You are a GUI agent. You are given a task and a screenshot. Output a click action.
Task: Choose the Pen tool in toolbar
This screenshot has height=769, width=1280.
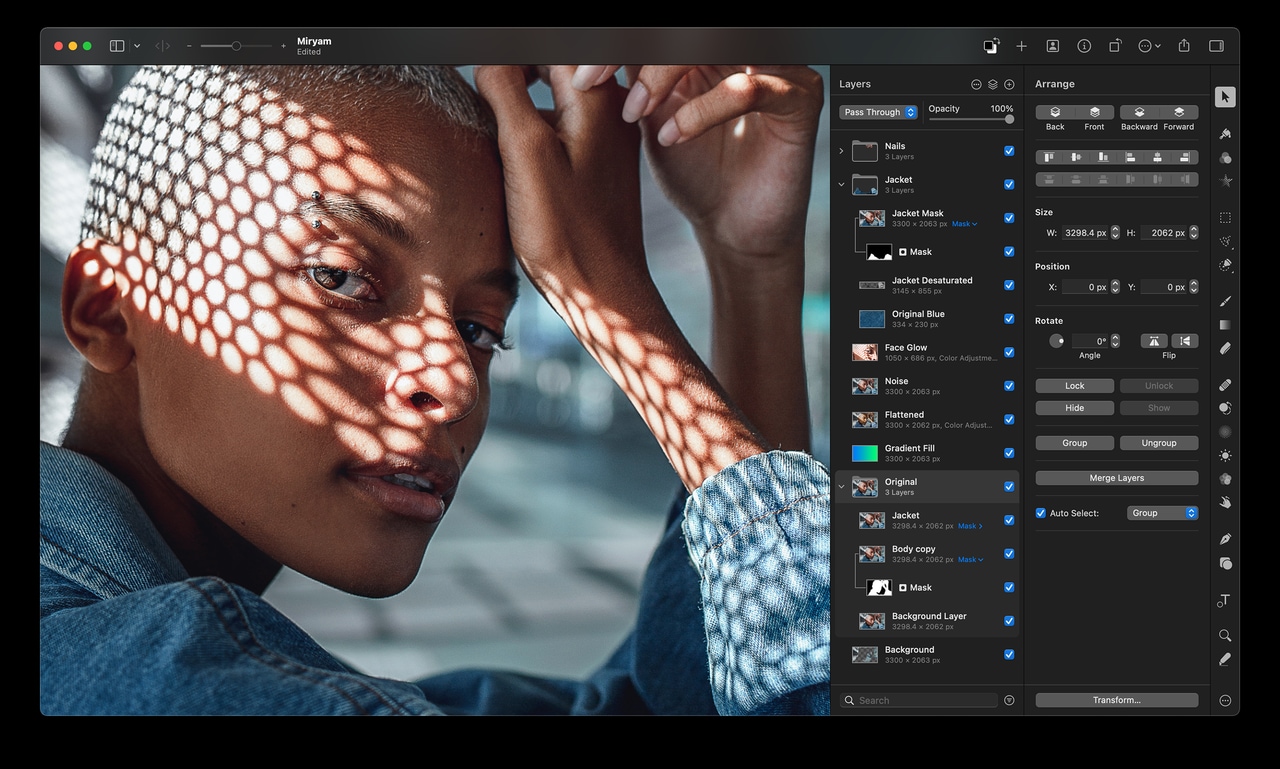(x=1225, y=539)
